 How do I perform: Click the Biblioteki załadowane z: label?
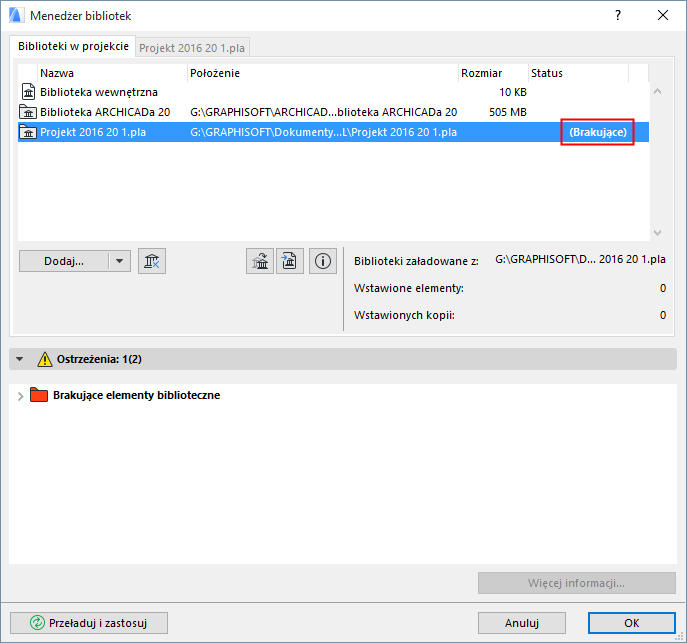(x=416, y=261)
